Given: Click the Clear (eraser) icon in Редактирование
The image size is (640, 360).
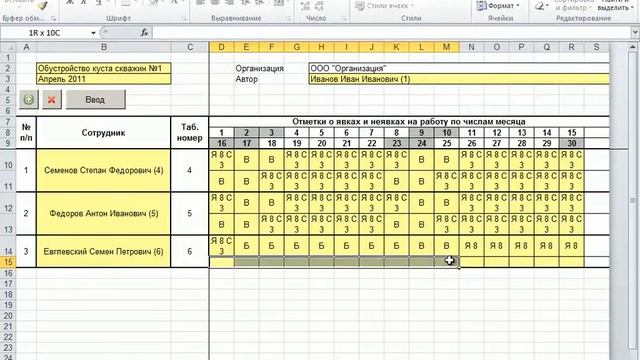Looking at the screenshot, I should click(x=541, y=6).
